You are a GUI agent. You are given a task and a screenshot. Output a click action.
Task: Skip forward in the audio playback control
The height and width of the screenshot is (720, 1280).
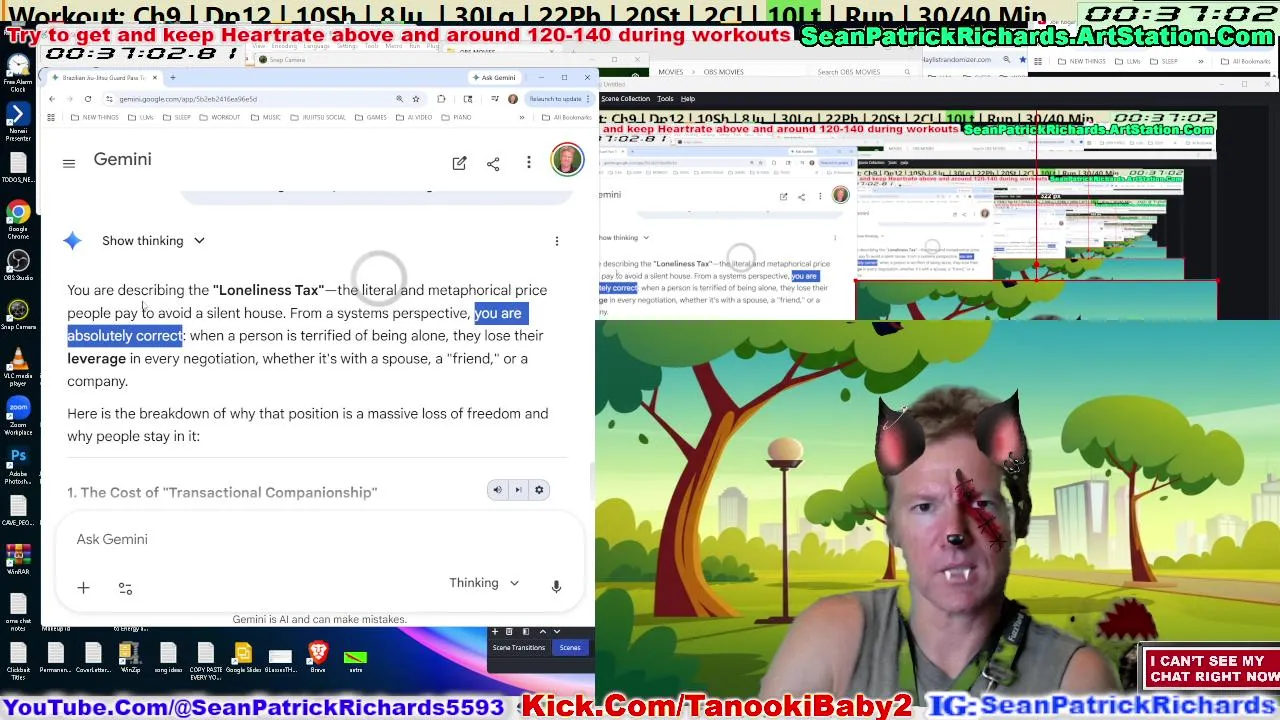pyautogui.click(x=518, y=490)
